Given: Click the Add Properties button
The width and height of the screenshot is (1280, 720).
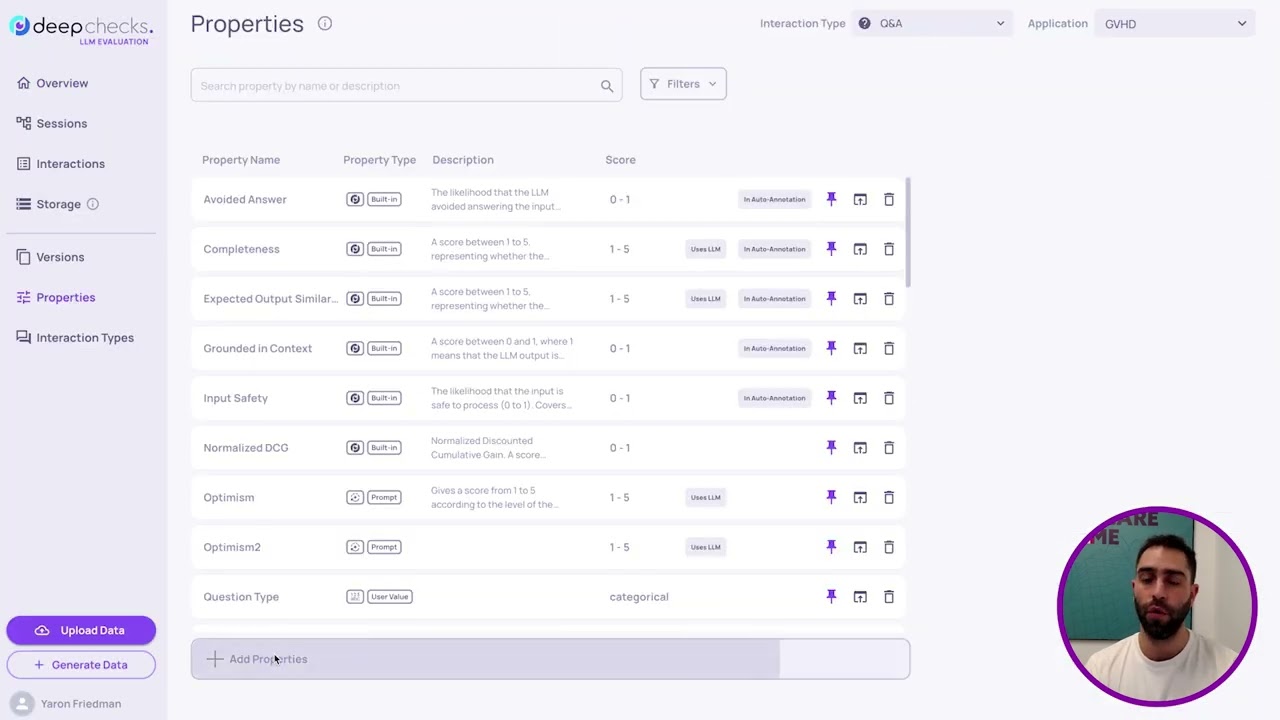Looking at the screenshot, I should [x=550, y=659].
